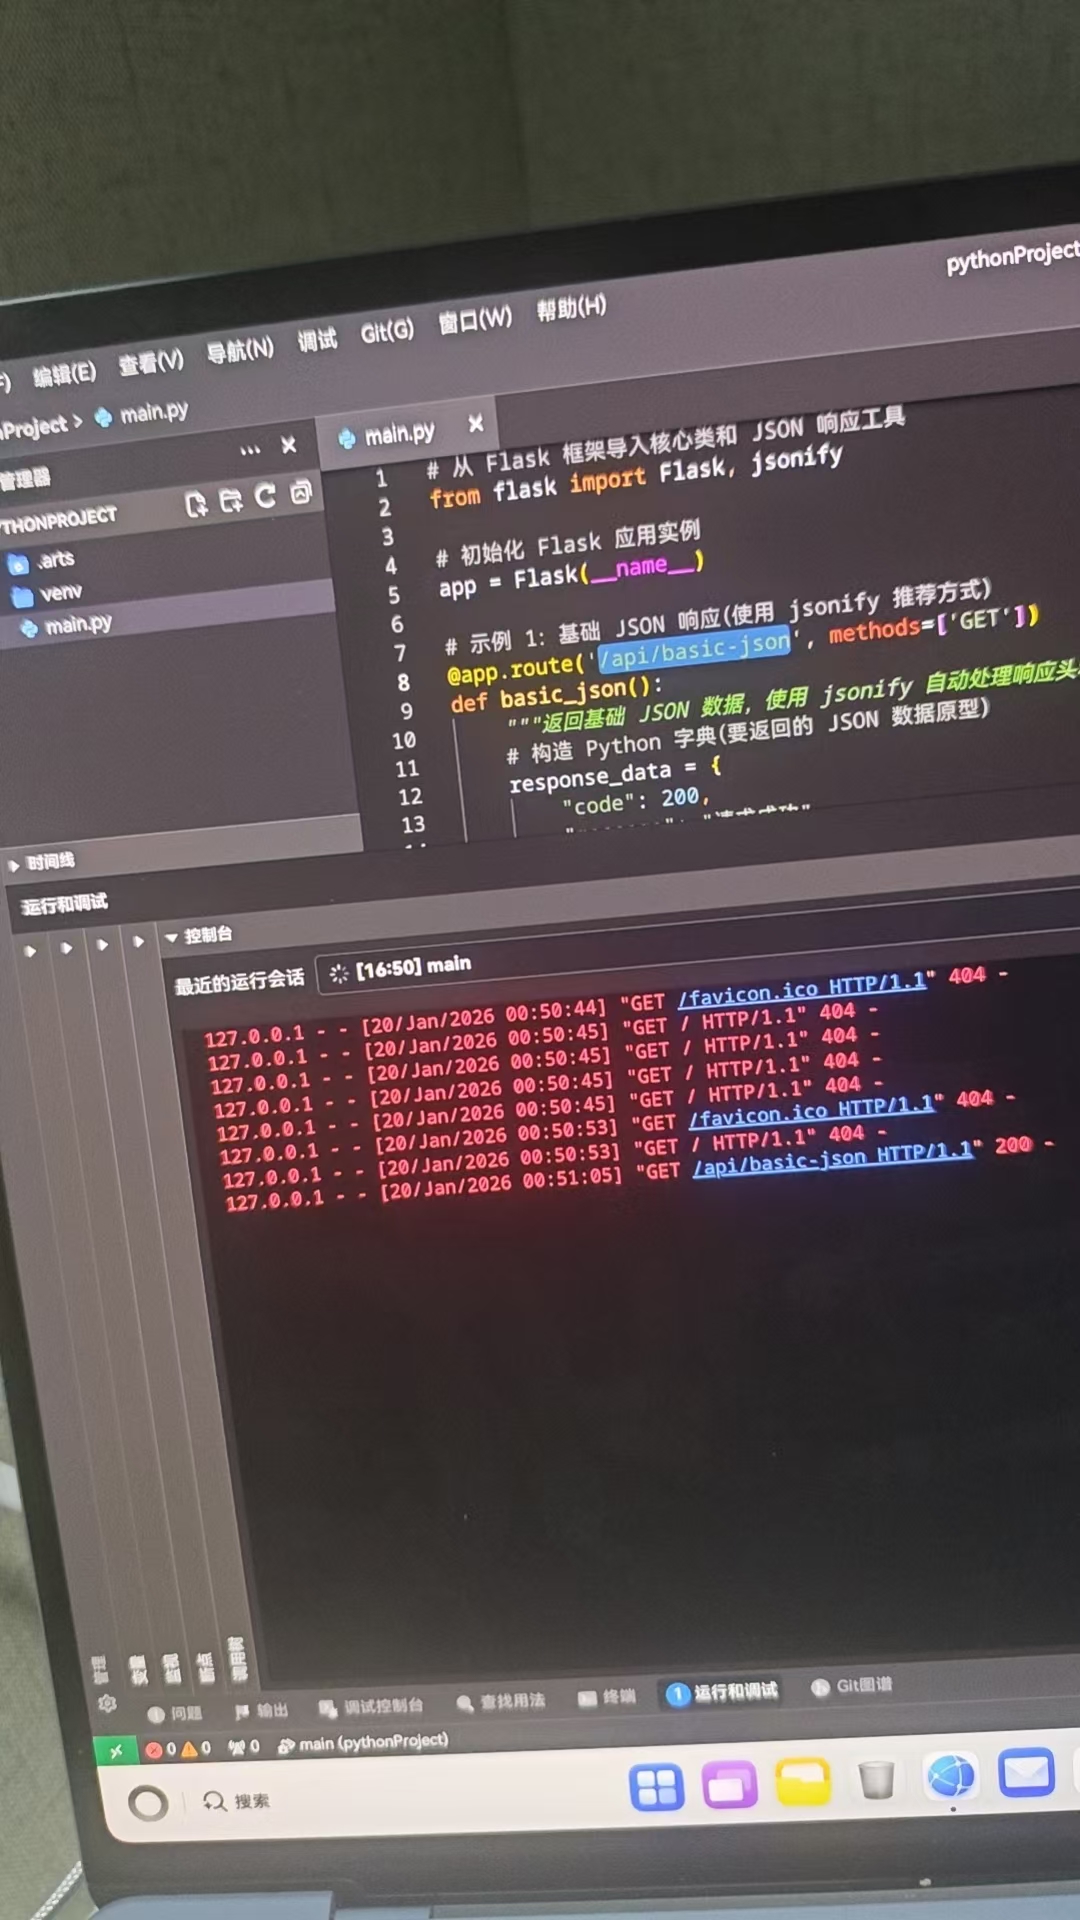This screenshot has height=1920, width=1080.
Task: Open the blue mail app in the dock
Action: 1026,1773
